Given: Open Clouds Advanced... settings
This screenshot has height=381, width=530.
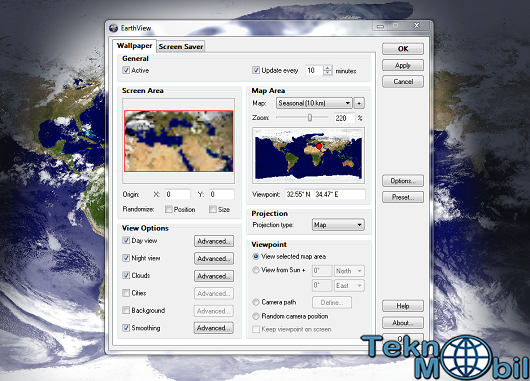Looking at the screenshot, I should tap(214, 276).
